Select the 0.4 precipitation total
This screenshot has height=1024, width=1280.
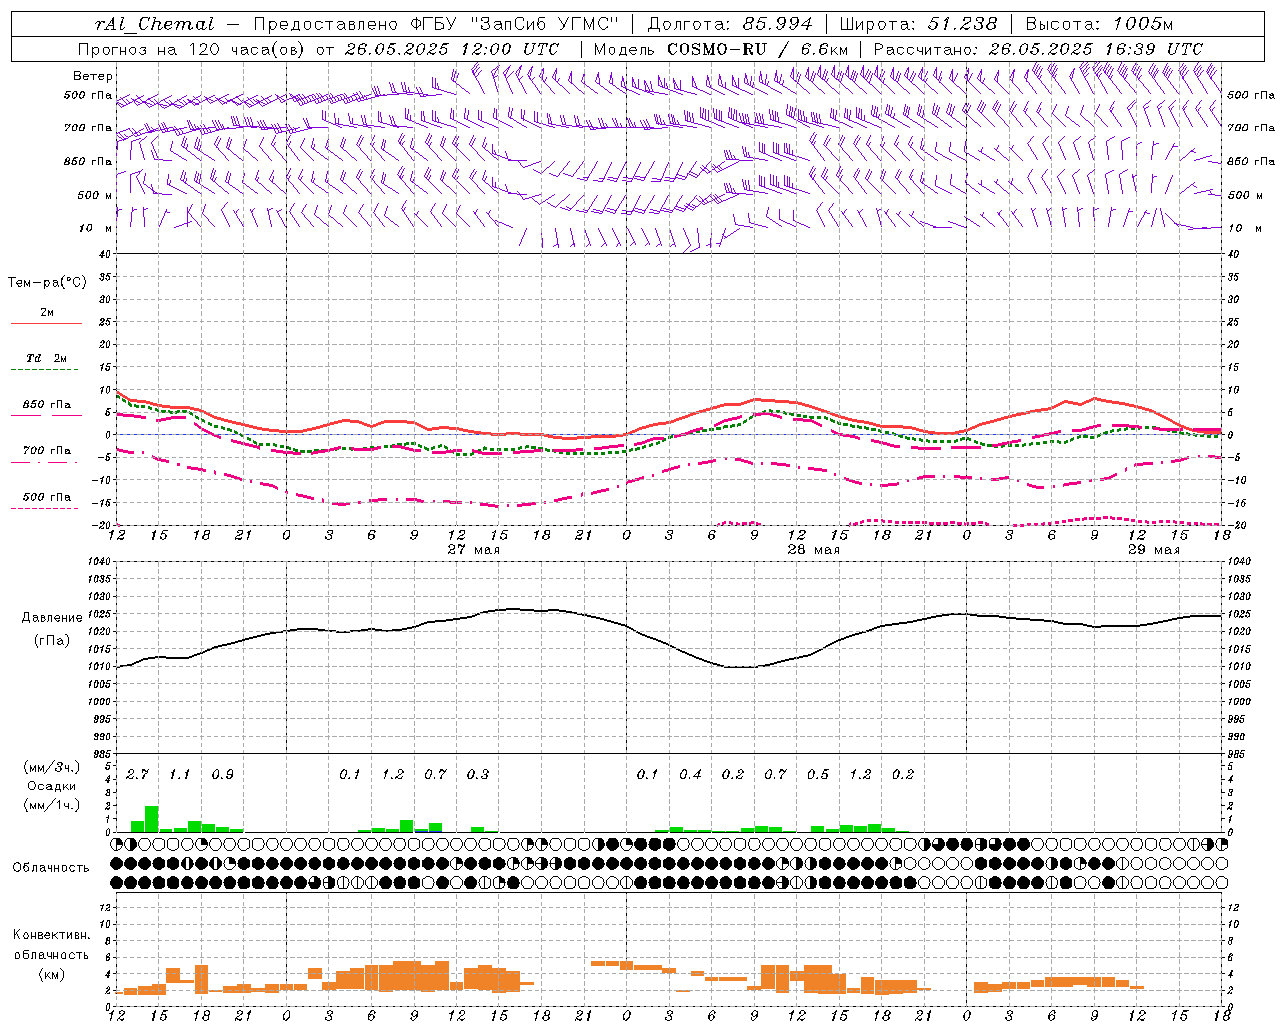coord(690,774)
